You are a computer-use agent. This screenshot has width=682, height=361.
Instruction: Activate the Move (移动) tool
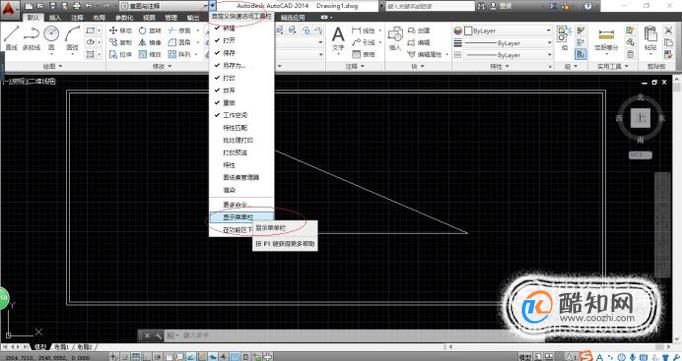coord(120,30)
